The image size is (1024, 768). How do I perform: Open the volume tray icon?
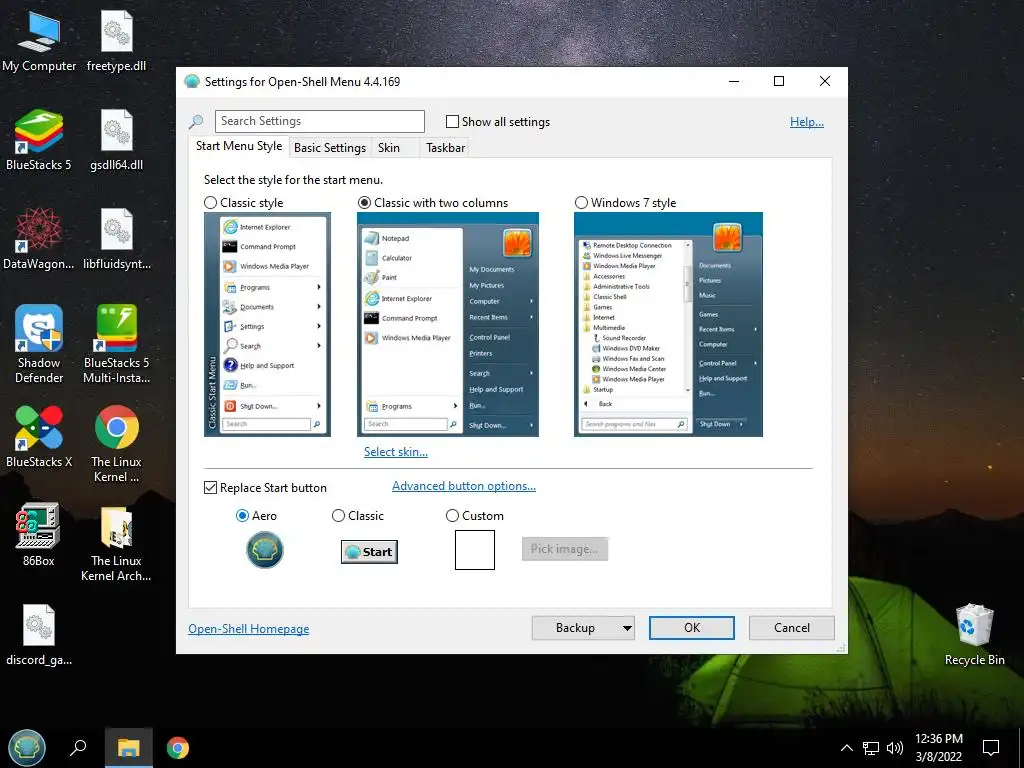(x=895, y=748)
